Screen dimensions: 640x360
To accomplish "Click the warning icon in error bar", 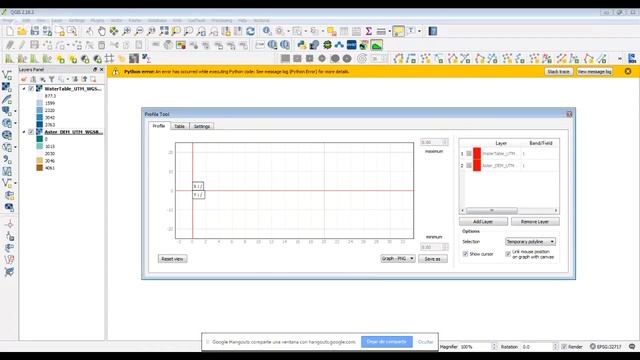I will 116,72.
